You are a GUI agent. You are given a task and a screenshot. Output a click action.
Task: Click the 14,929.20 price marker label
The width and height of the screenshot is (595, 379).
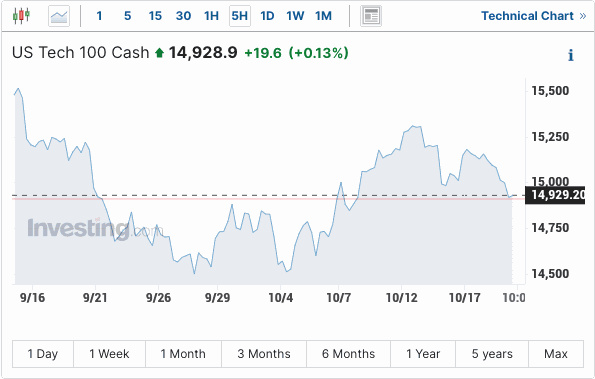(x=555, y=195)
